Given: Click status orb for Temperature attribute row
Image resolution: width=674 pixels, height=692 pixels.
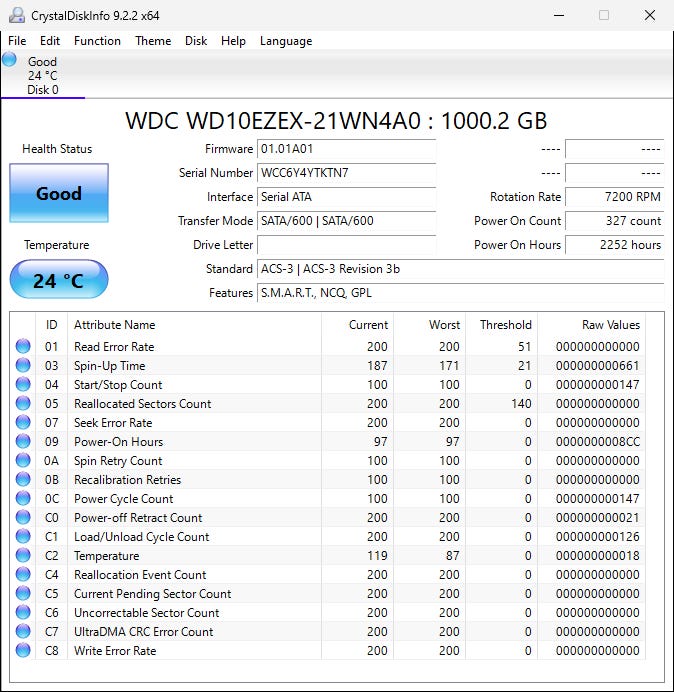Looking at the screenshot, I should click(23, 555).
